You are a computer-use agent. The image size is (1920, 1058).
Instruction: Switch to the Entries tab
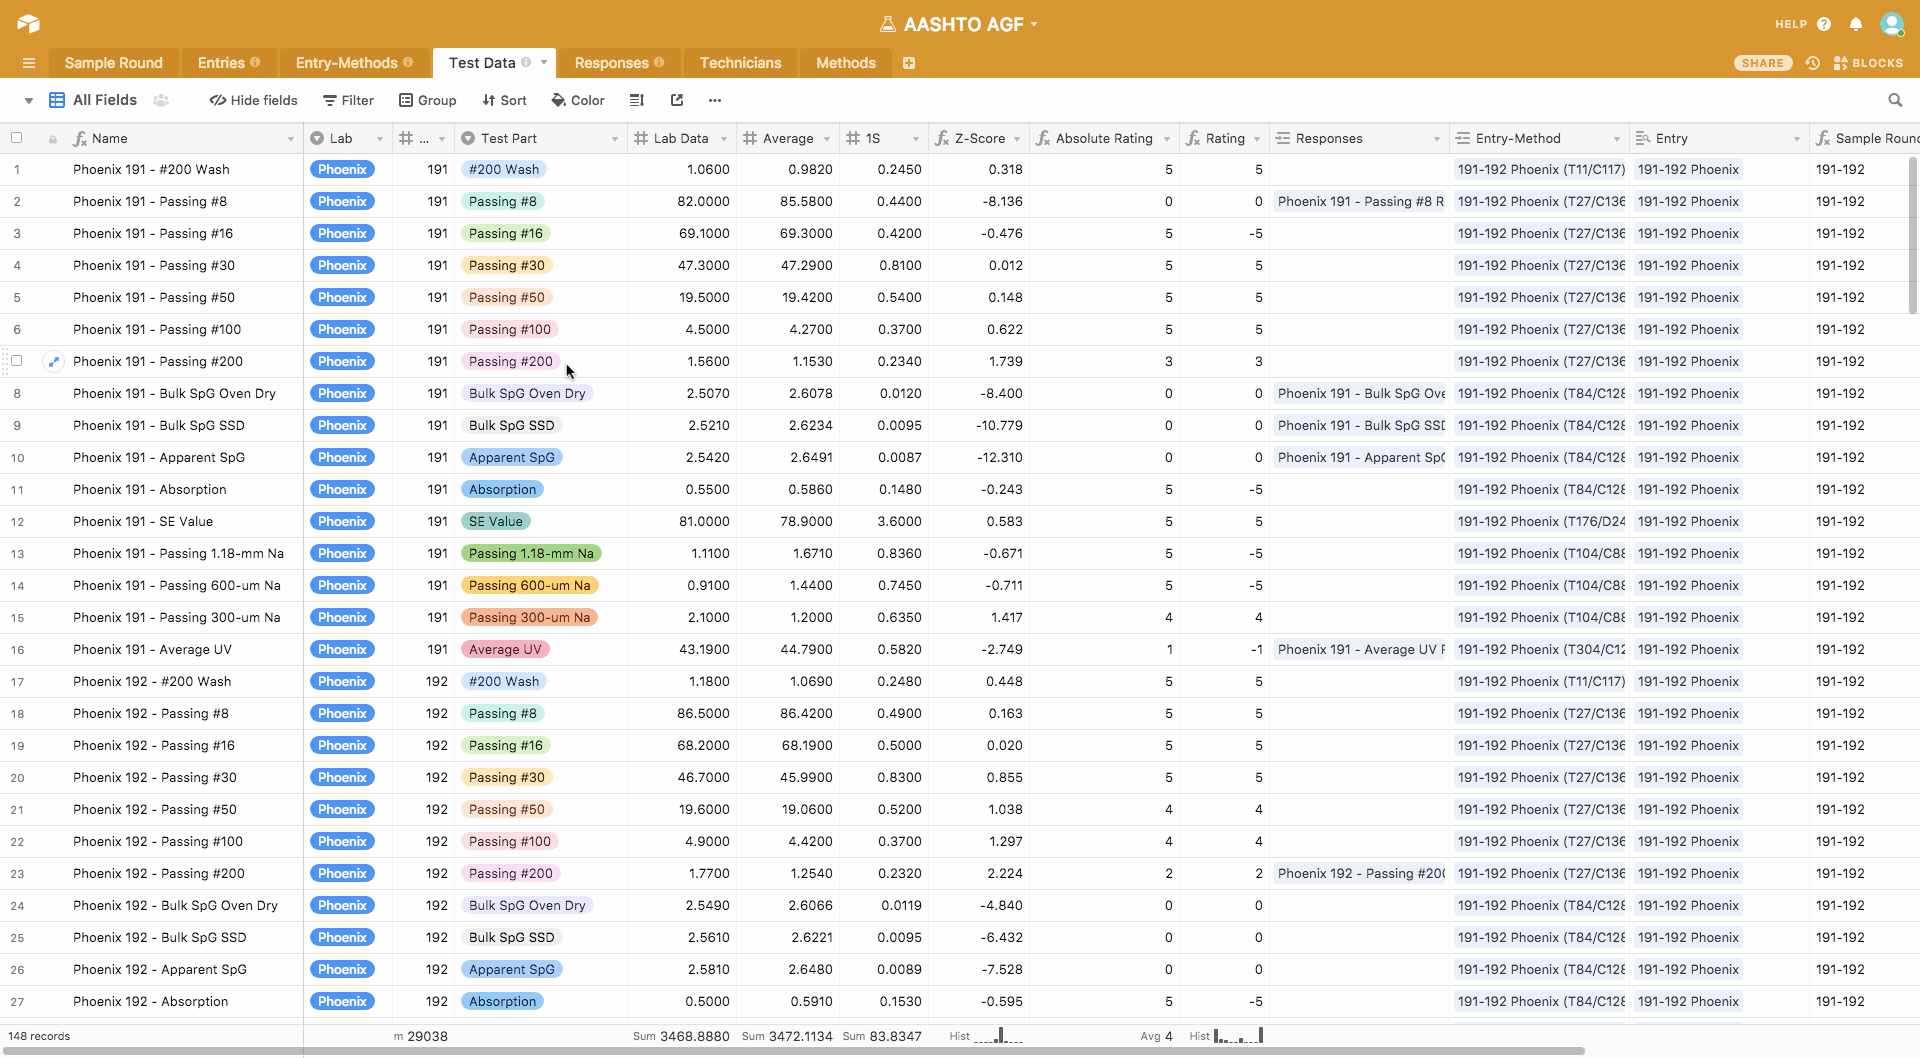[x=228, y=63]
